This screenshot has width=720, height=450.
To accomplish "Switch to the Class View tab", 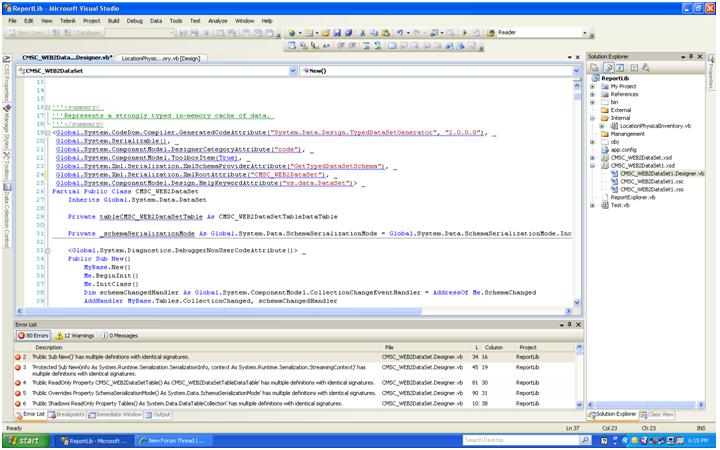I will coord(657,415).
